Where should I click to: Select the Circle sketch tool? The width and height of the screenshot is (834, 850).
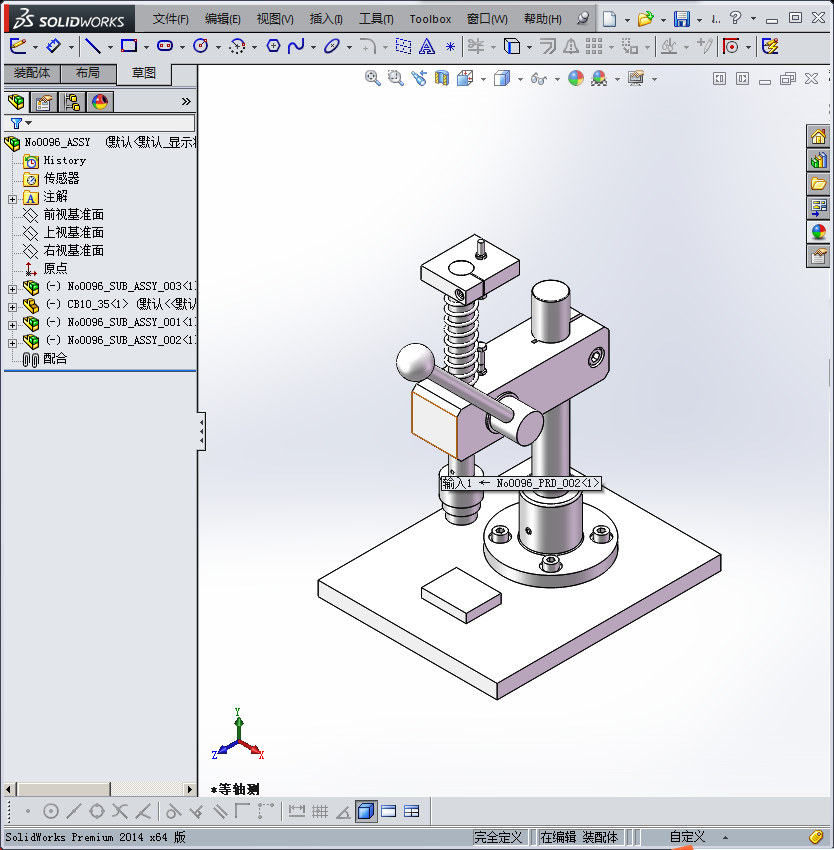201,46
